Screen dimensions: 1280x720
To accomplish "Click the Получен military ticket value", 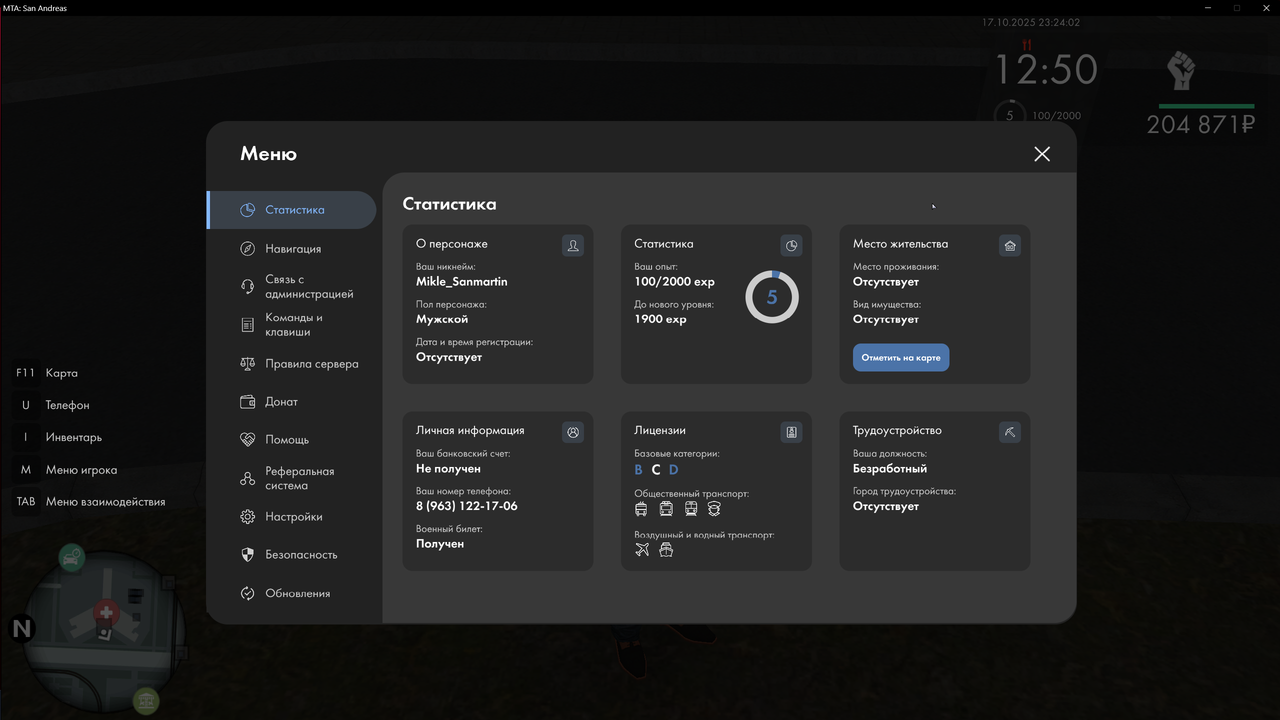I will (440, 544).
